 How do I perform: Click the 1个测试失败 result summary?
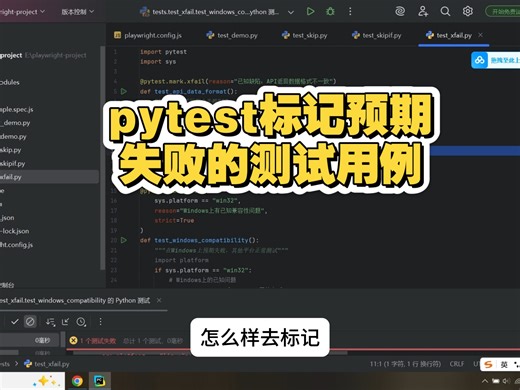98,341
